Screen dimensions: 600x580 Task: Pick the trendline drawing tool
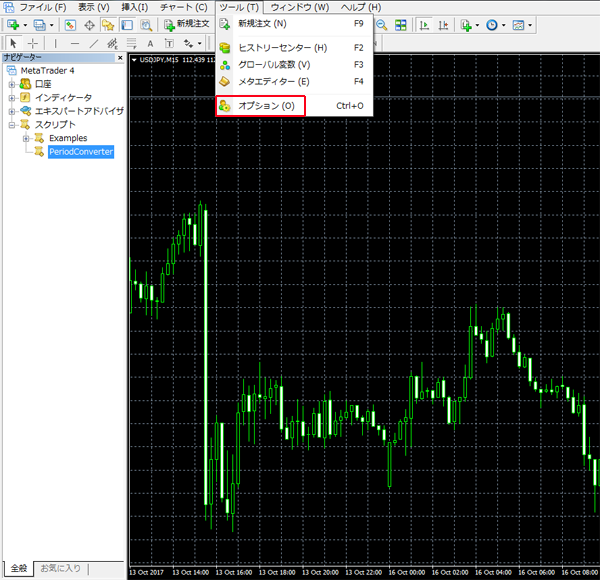pos(93,44)
